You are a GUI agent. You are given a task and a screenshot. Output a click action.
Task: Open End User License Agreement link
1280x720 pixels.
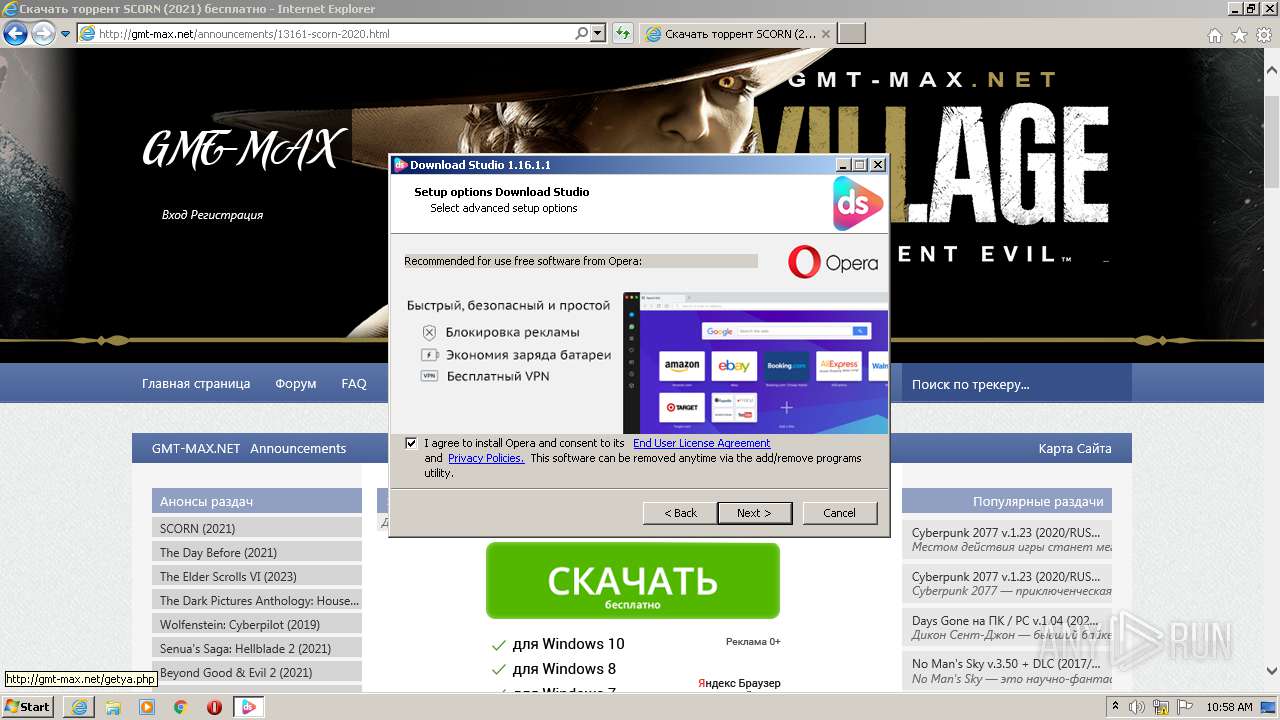click(701, 443)
